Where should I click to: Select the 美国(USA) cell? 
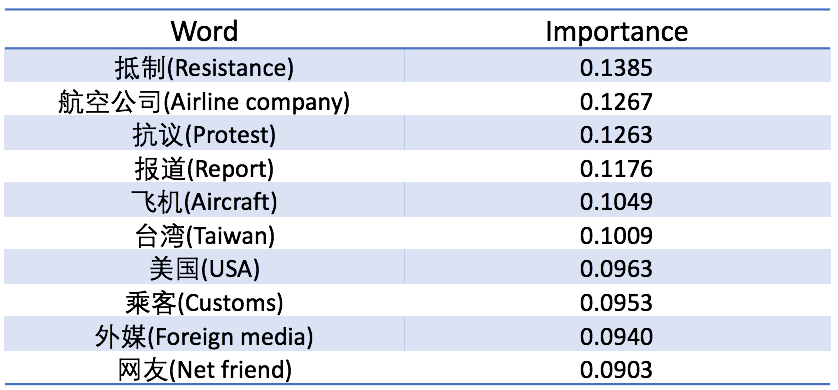(x=204, y=270)
